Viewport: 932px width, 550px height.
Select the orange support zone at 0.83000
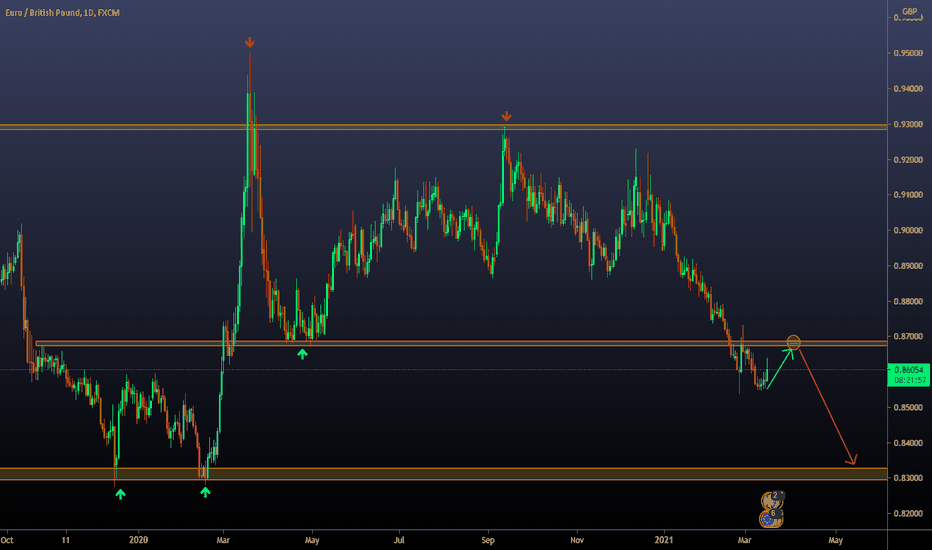tap(443, 473)
